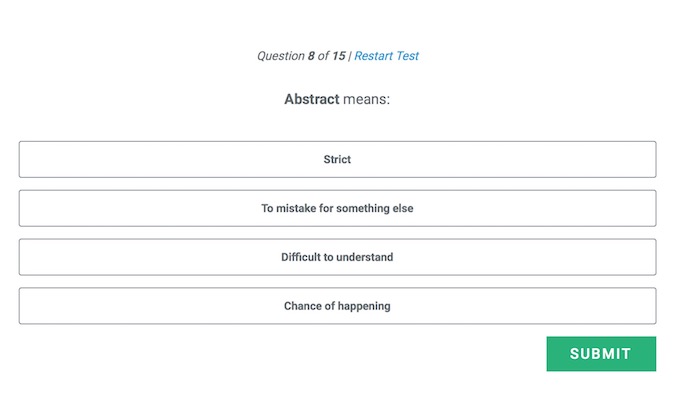Restart the vocabulary test from the beginning
This screenshot has width=686, height=418.
point(386,56)
